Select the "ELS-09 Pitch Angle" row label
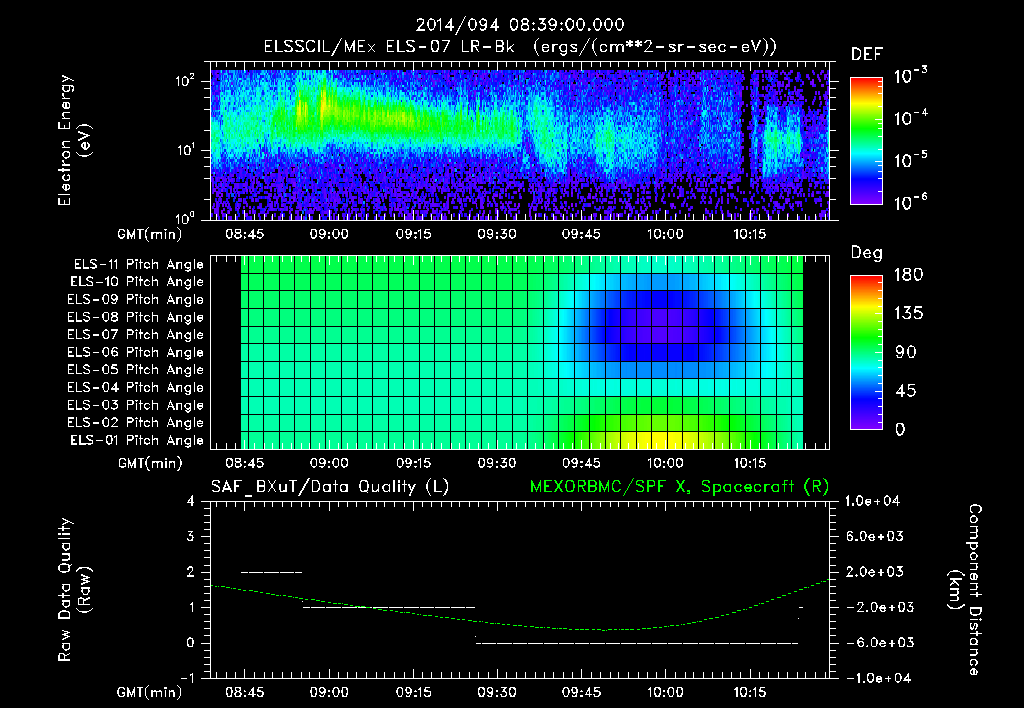Viewport: 1024px width, 708px height. (x=136, y=300)
